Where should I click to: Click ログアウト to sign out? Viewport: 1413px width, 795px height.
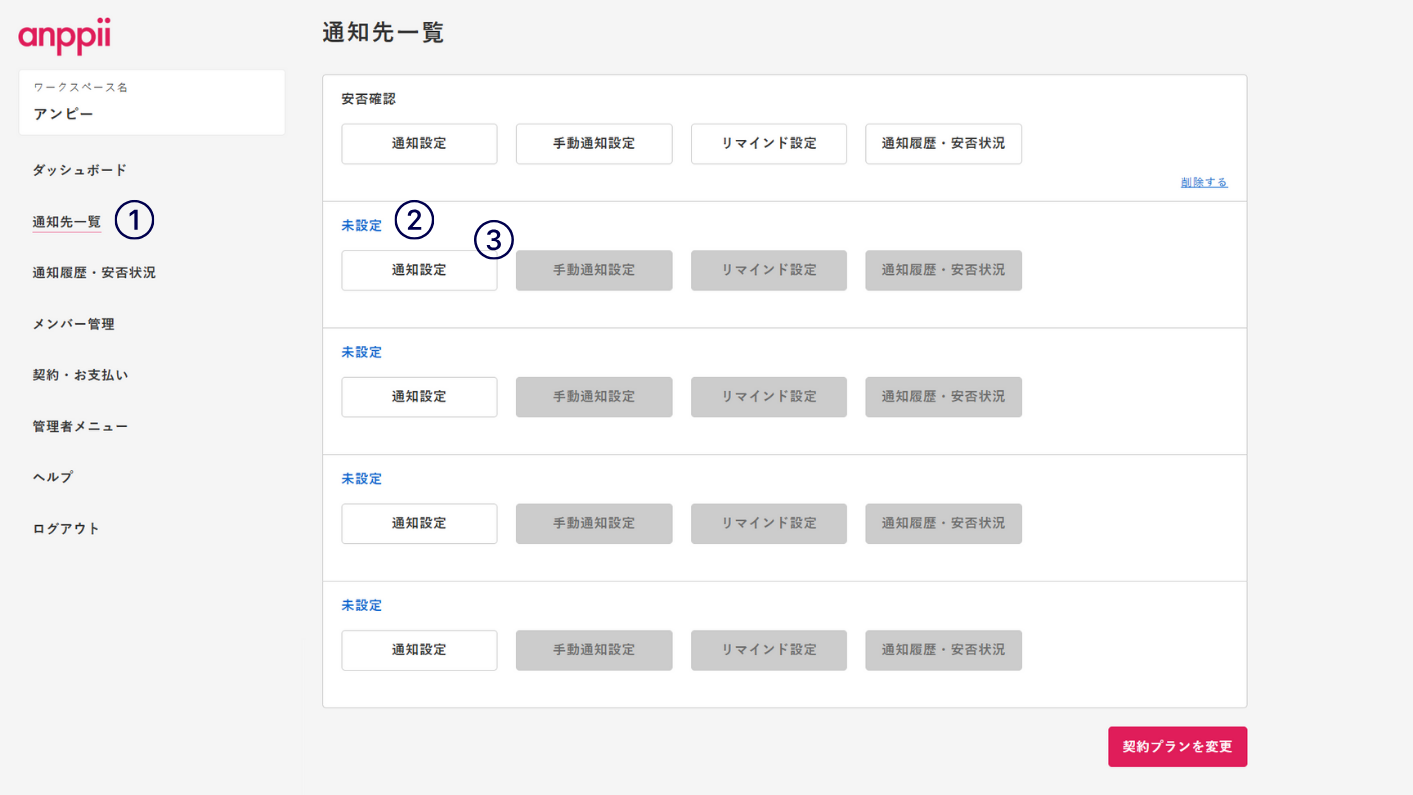click(66, 528)
